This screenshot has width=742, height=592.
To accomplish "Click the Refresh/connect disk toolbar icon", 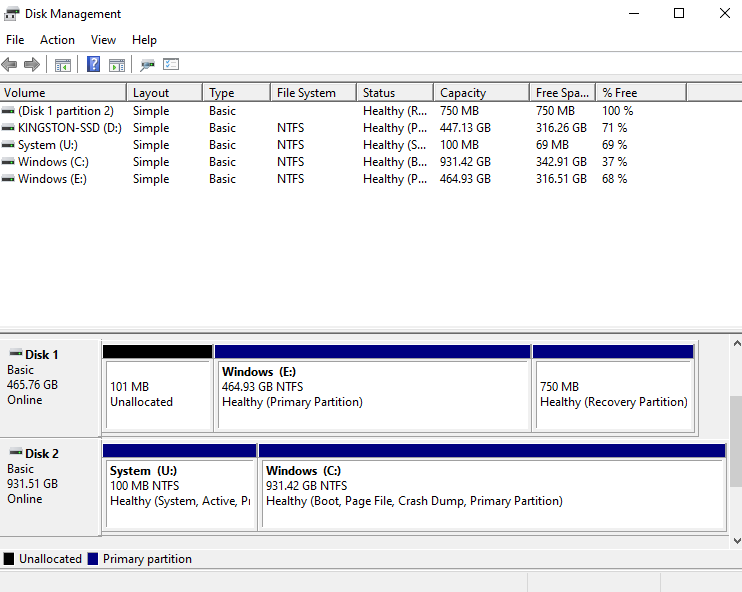I will click(147, 65).
